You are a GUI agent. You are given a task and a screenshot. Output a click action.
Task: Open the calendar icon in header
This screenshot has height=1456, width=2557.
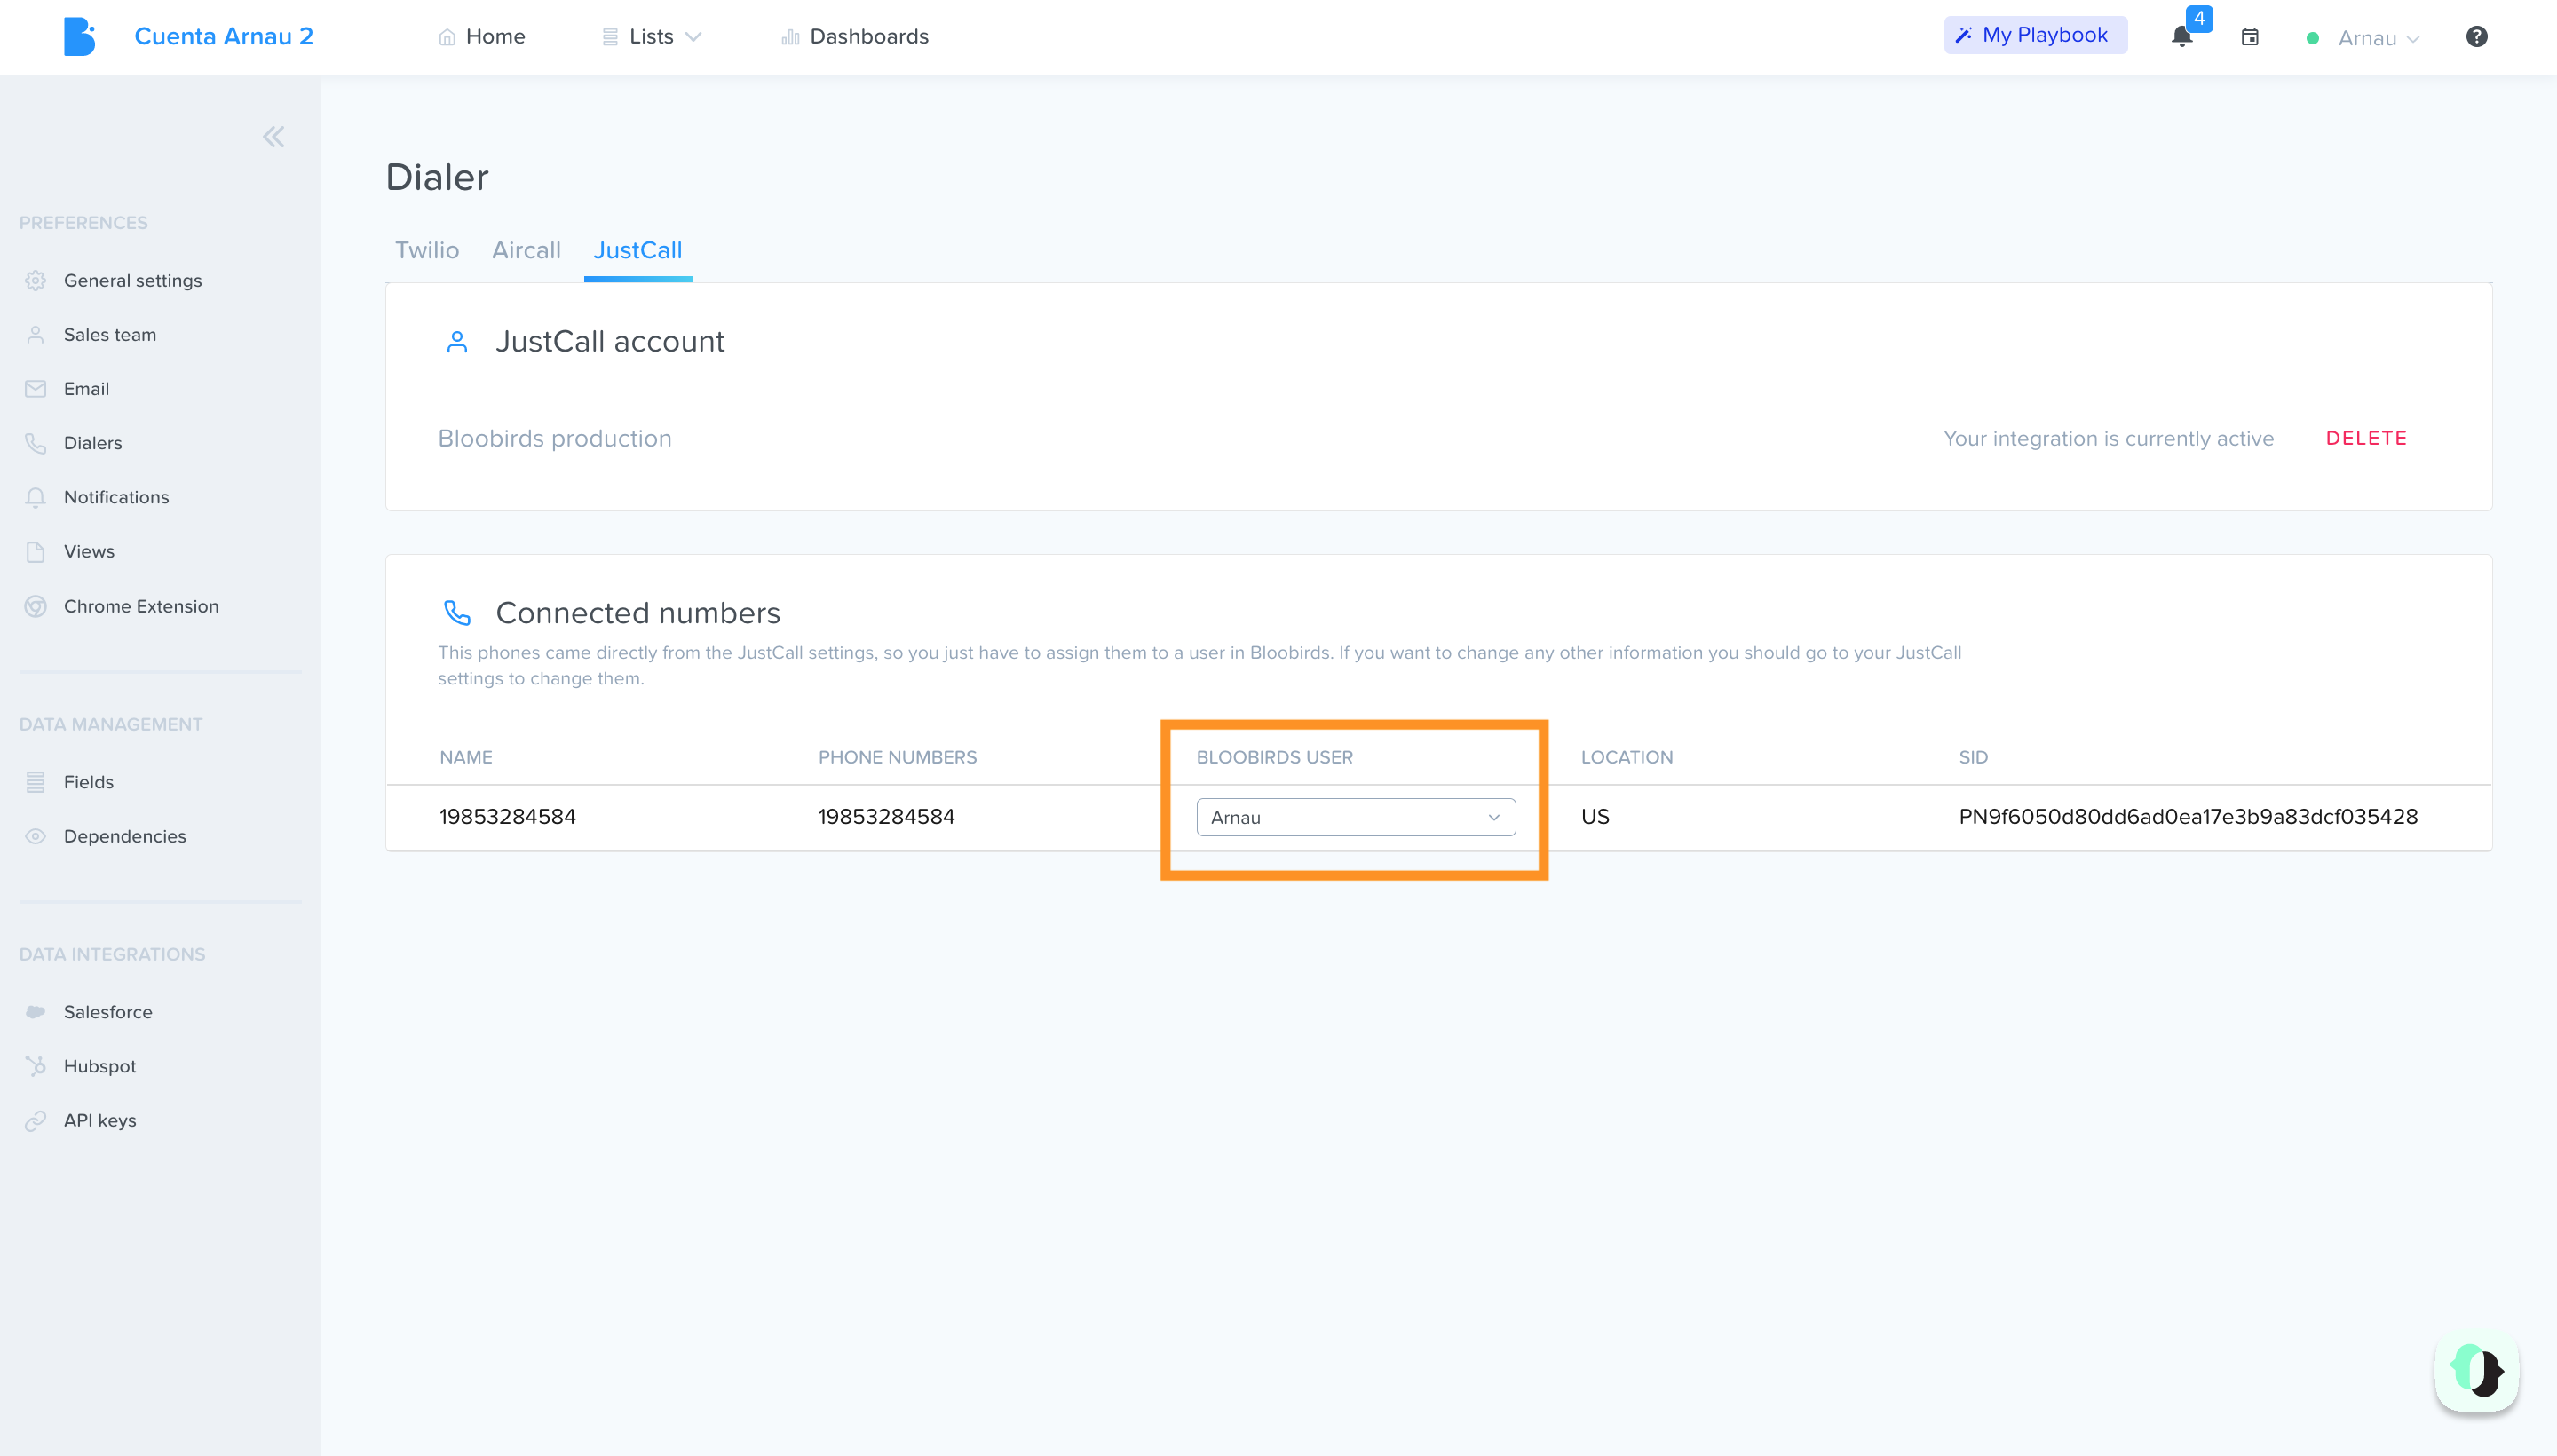(x=2250, y=37)
